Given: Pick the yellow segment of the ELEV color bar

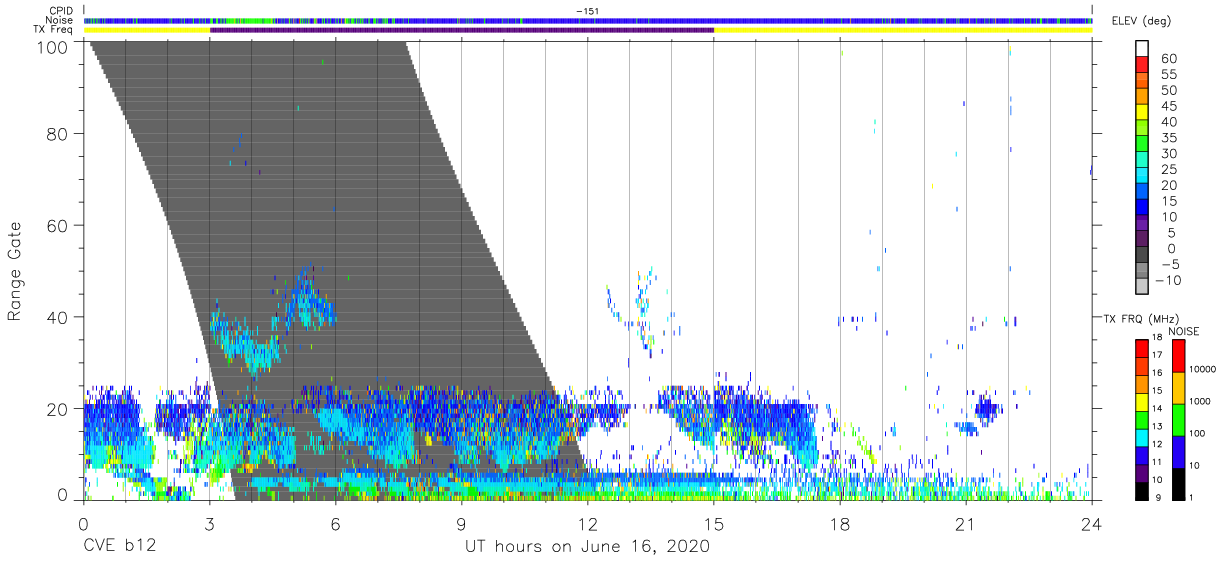Looking at the screenshot, I should 1142,112.
